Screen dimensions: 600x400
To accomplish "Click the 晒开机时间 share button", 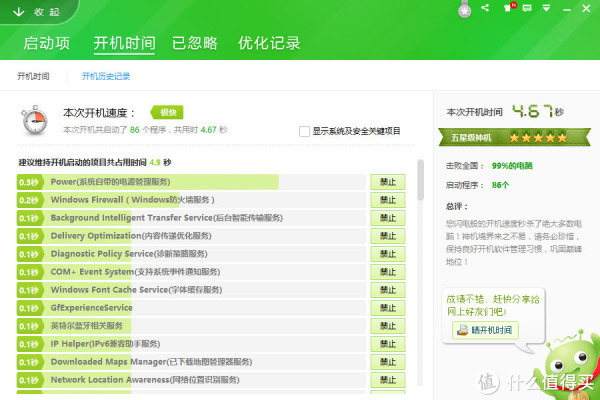I will [x=485, y=330].
